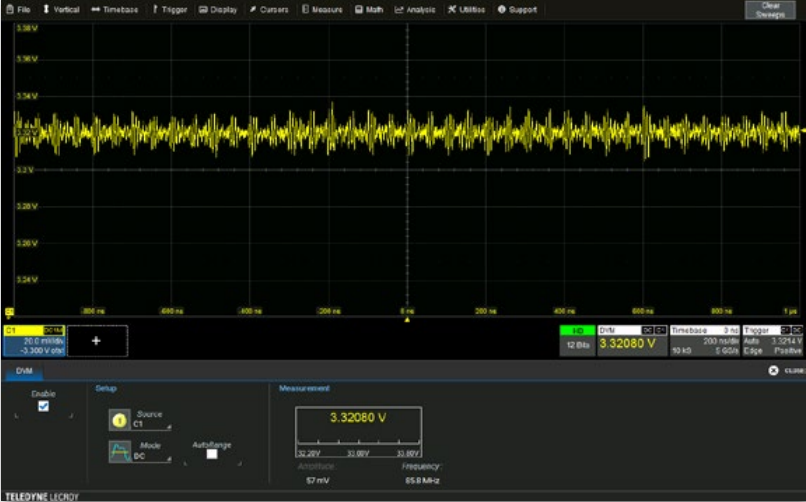
Task: Select the DVM tab
Action: click(24, 370)
